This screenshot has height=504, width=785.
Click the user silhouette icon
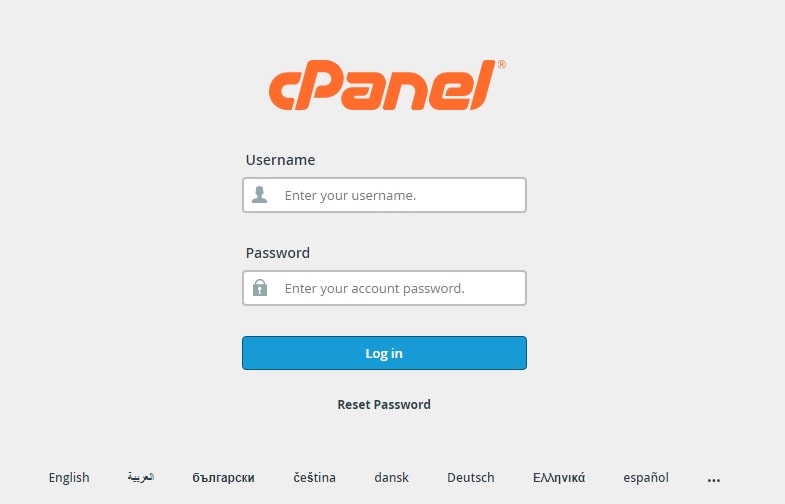tap(260, 195)
